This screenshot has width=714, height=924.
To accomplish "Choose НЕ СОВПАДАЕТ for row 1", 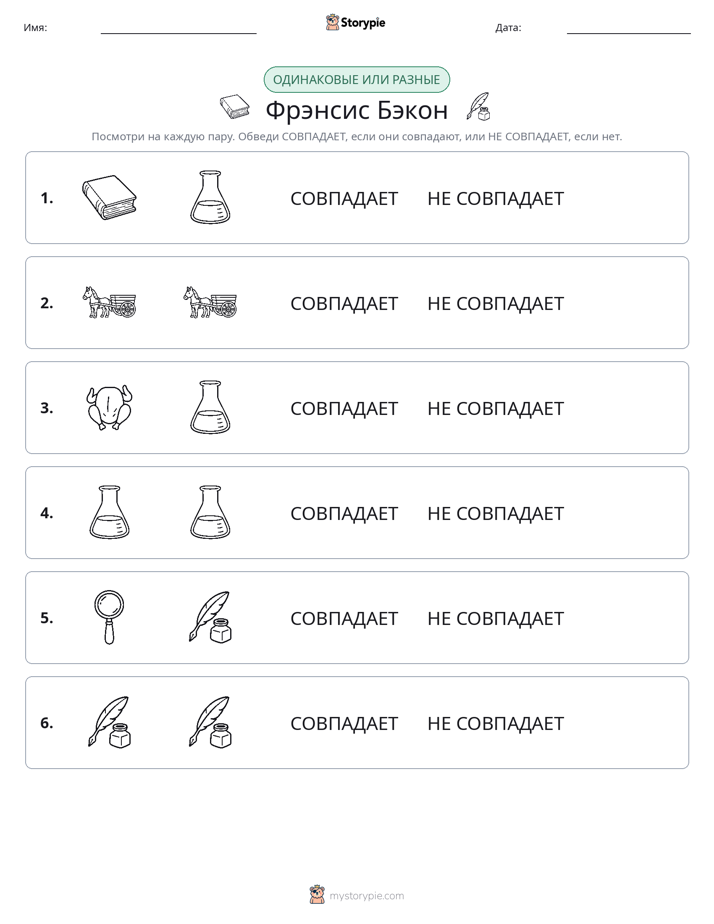I will click(x=495, y=199).
